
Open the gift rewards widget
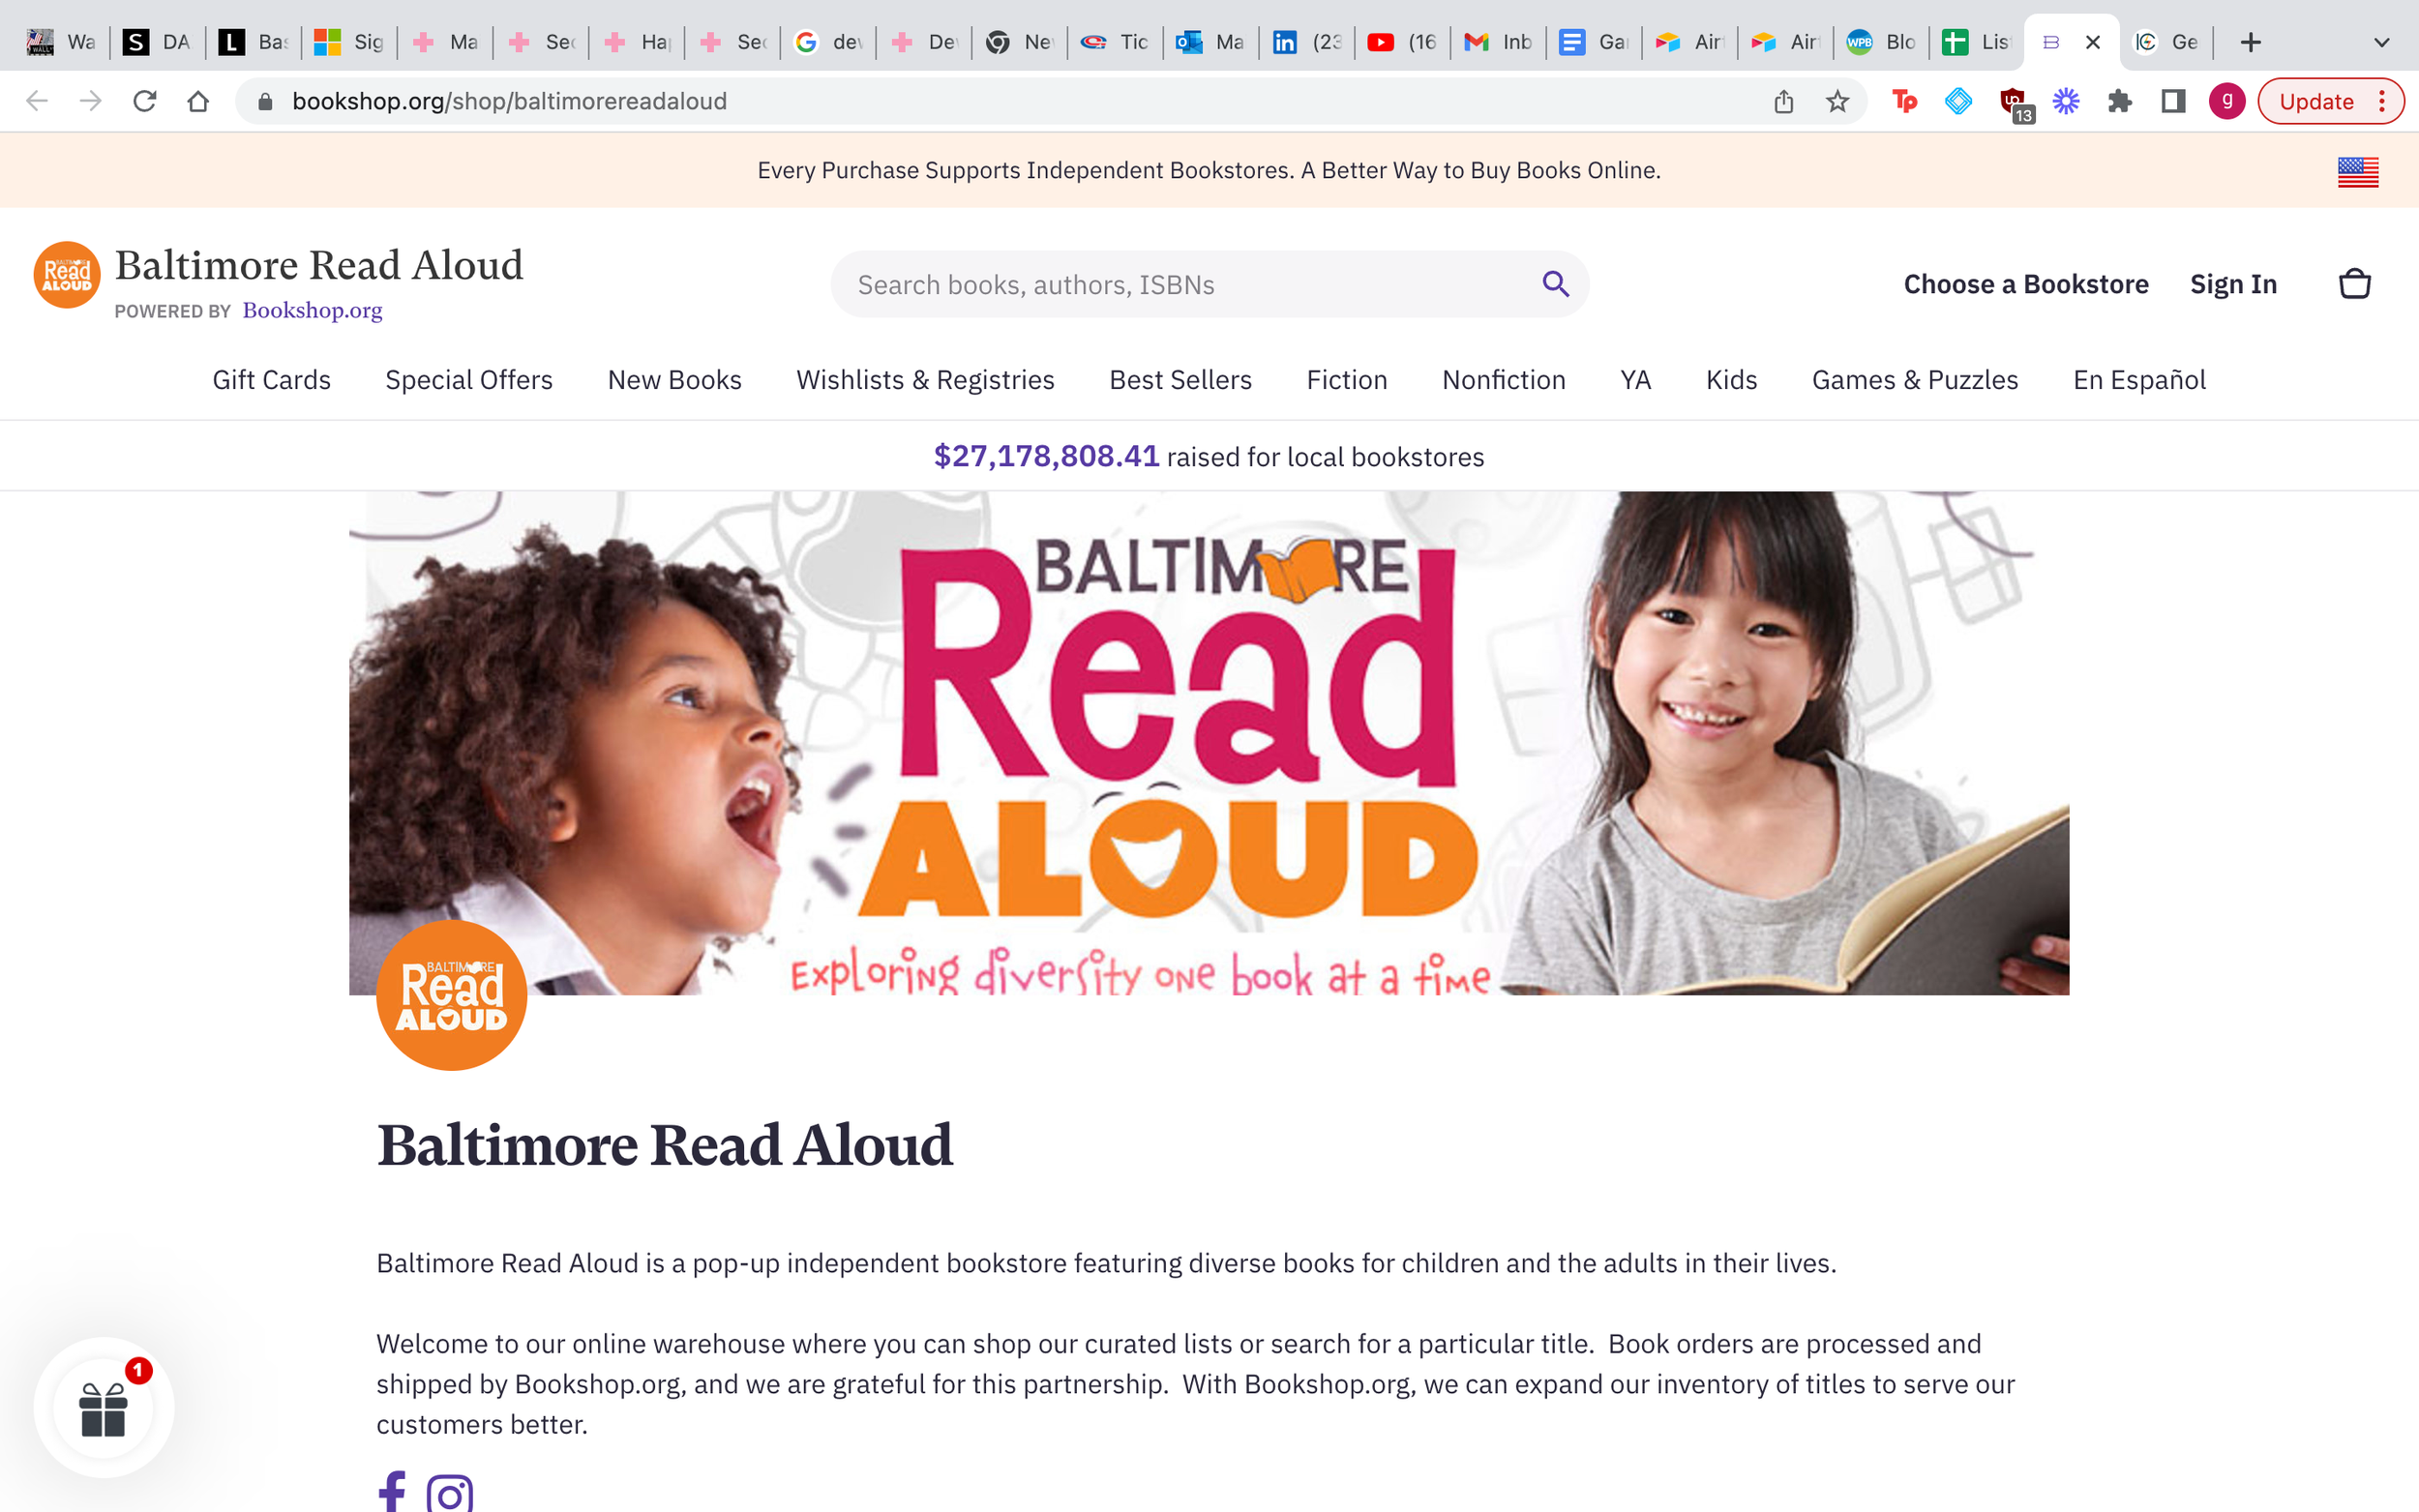104,1408
